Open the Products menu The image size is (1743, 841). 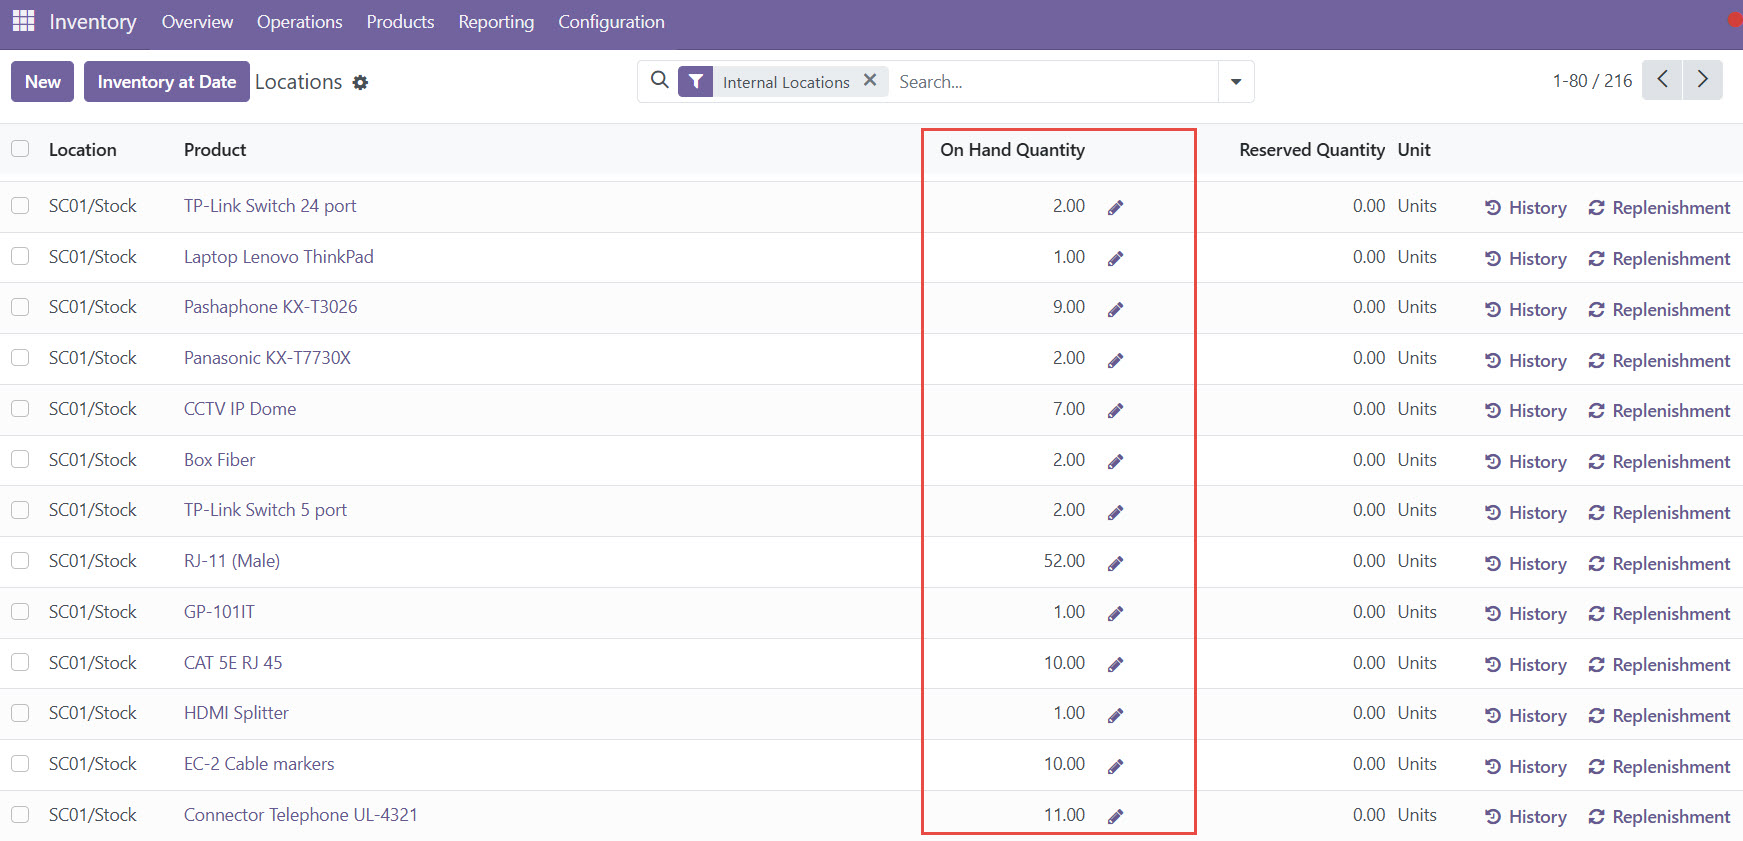coord(400,22)
